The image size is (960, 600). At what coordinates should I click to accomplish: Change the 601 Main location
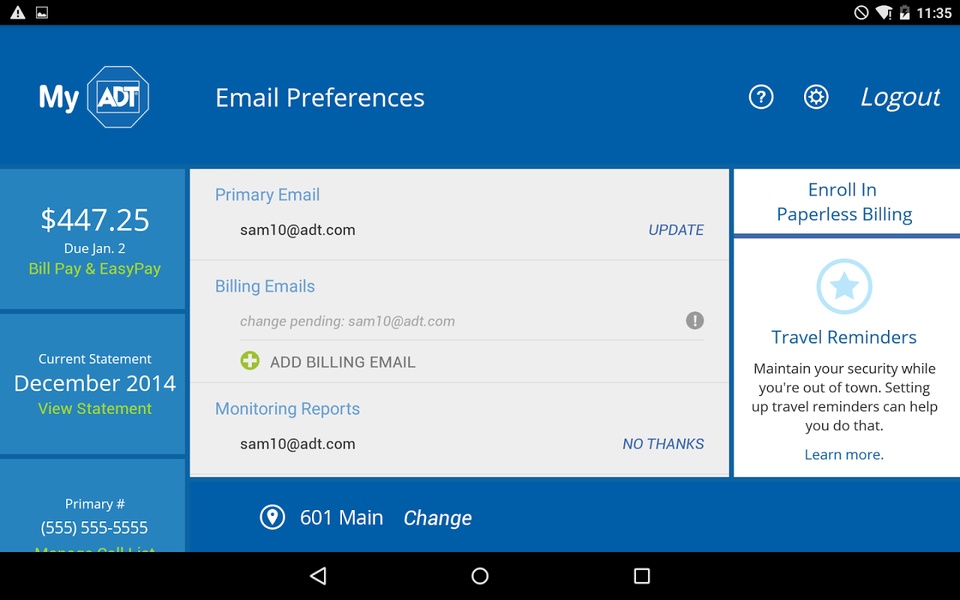coord(437,518)
